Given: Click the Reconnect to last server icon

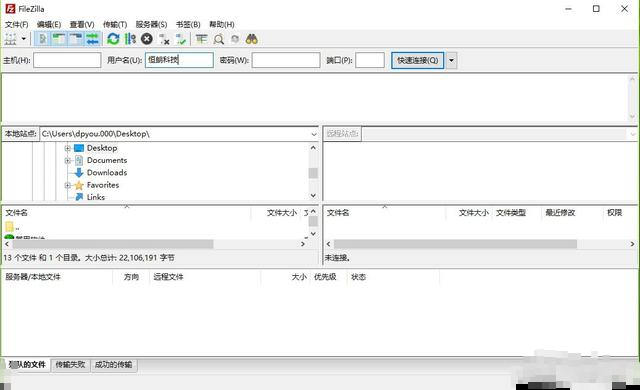Looking at the screenshot, I should click(181, 39).
